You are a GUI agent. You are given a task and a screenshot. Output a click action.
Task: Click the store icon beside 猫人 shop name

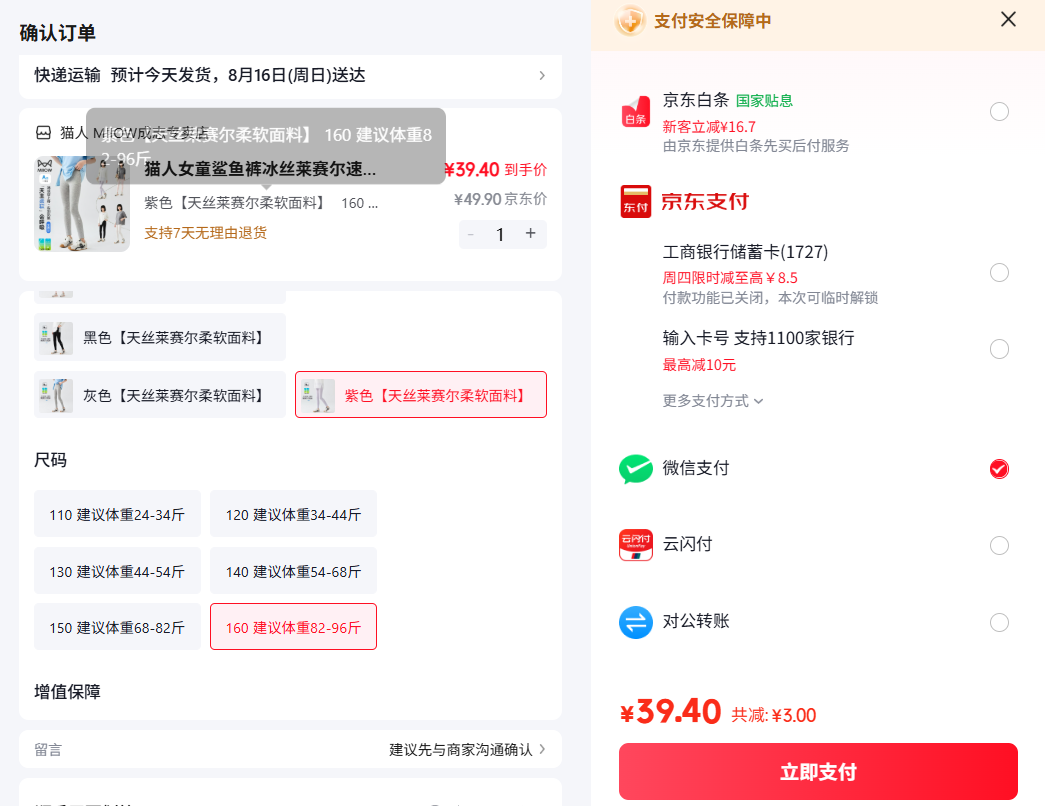coord(43,133)
